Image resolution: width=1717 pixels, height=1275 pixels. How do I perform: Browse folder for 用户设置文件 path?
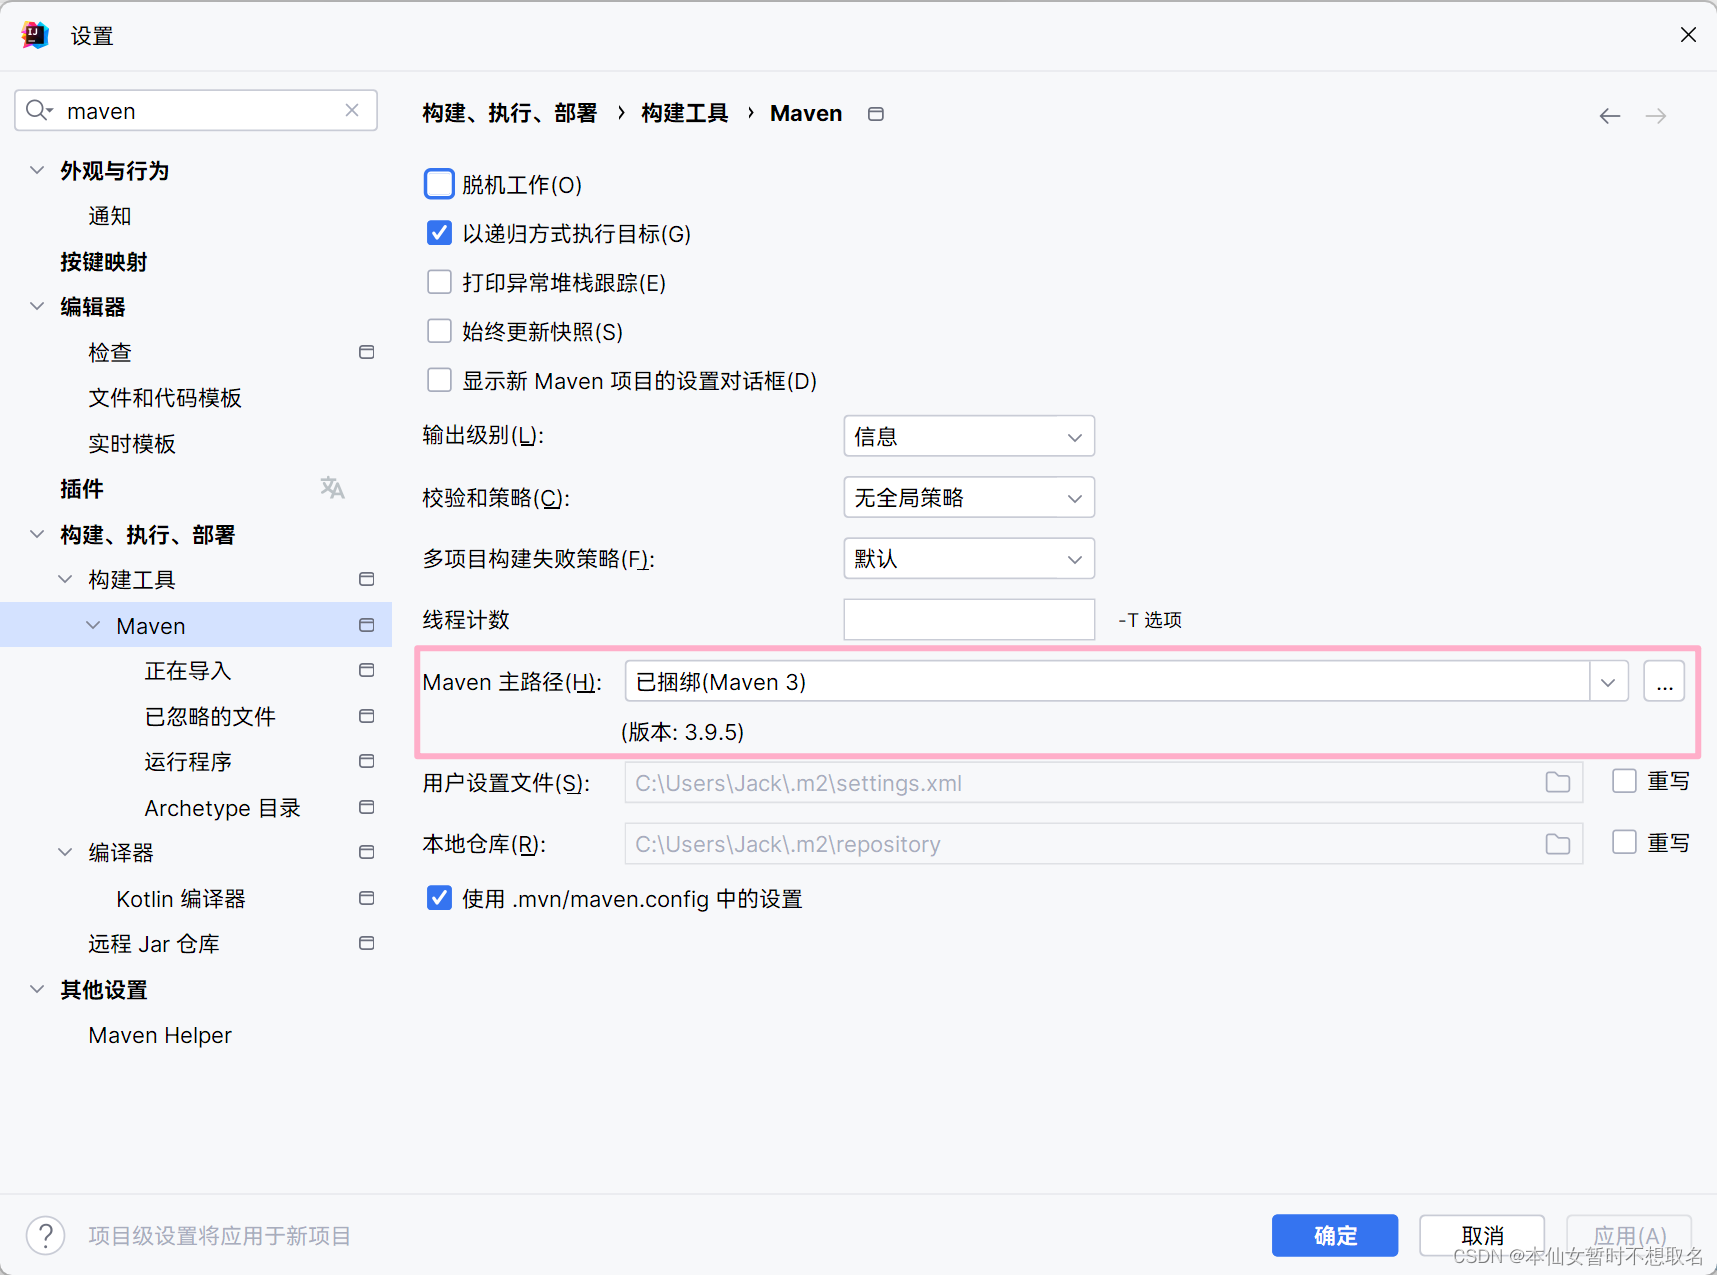tap(1558, 783)
